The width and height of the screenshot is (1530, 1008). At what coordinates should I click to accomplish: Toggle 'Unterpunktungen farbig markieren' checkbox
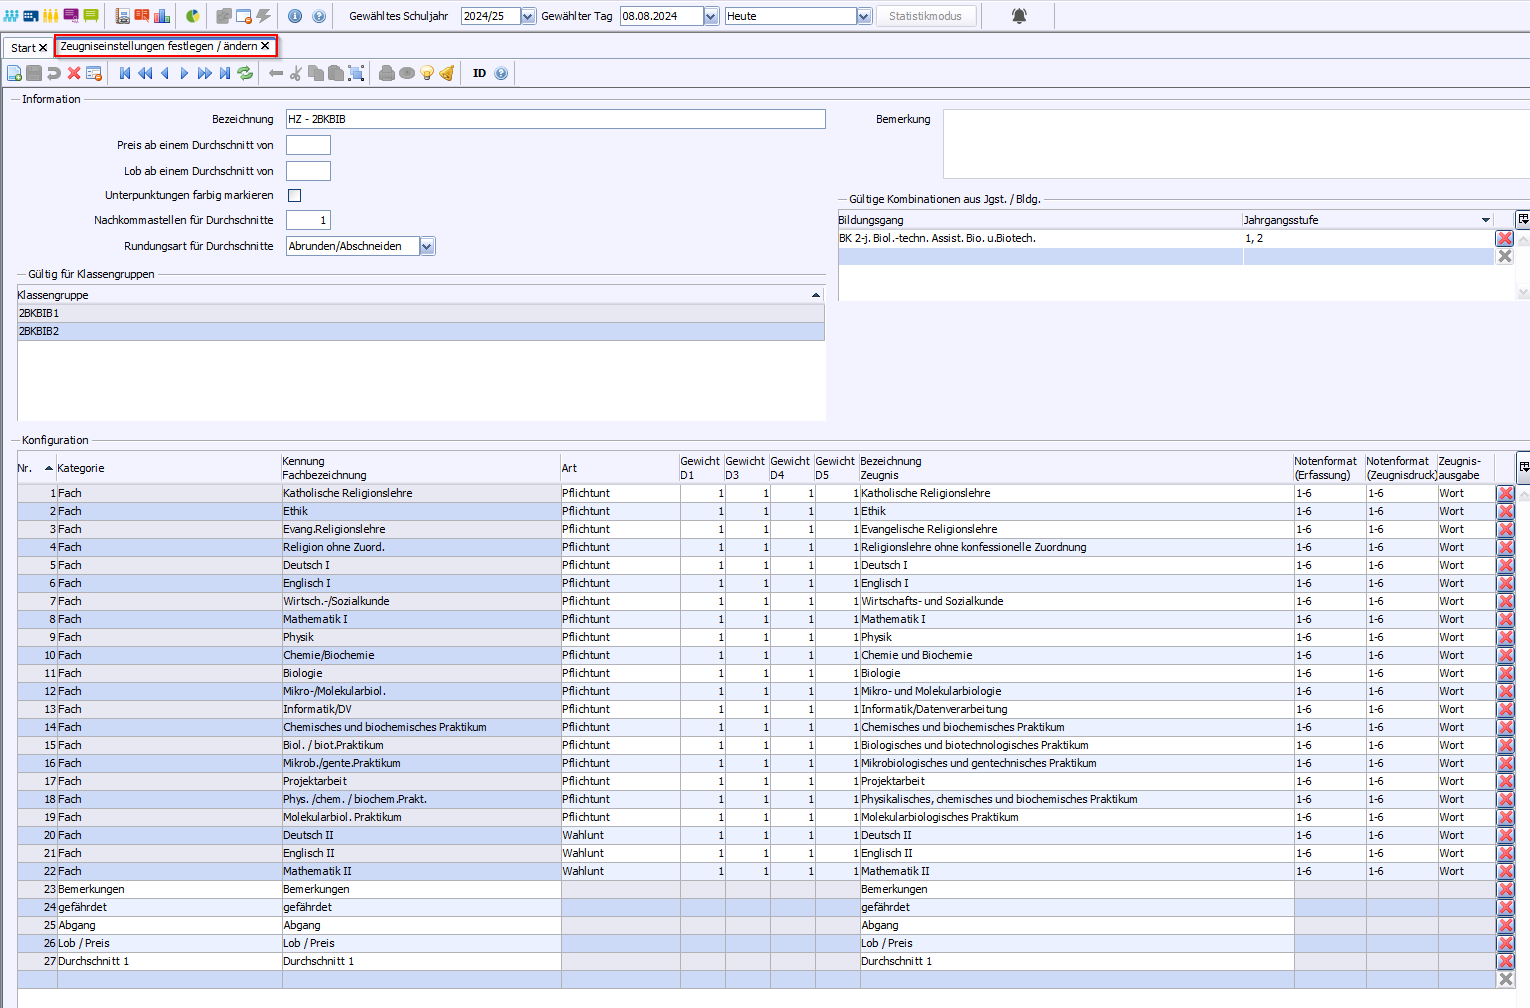pos(294,196)
